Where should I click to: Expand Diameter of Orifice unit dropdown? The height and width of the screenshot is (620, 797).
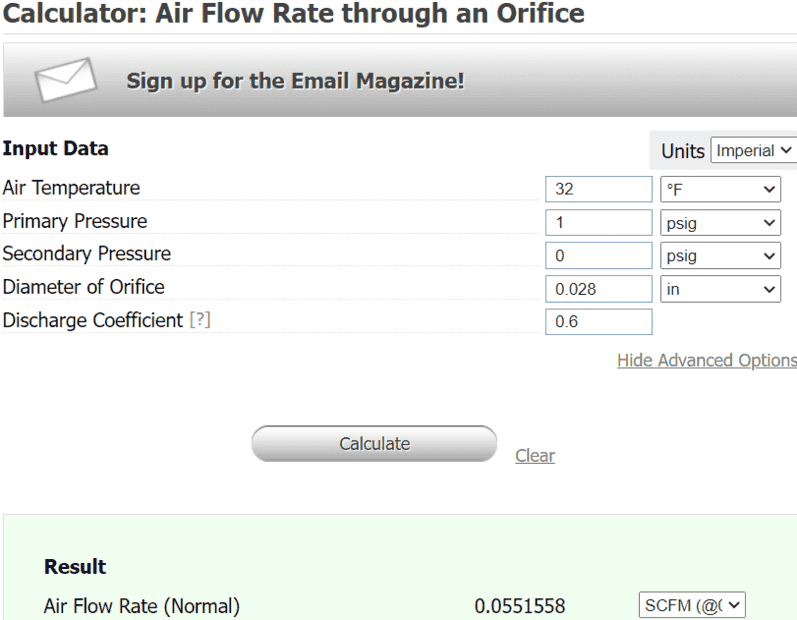(720, 289)
